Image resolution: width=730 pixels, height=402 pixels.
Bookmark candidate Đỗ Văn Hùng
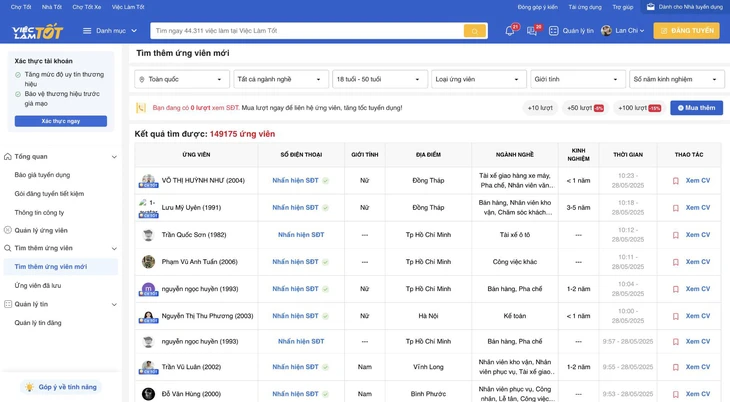coord(676,394)
